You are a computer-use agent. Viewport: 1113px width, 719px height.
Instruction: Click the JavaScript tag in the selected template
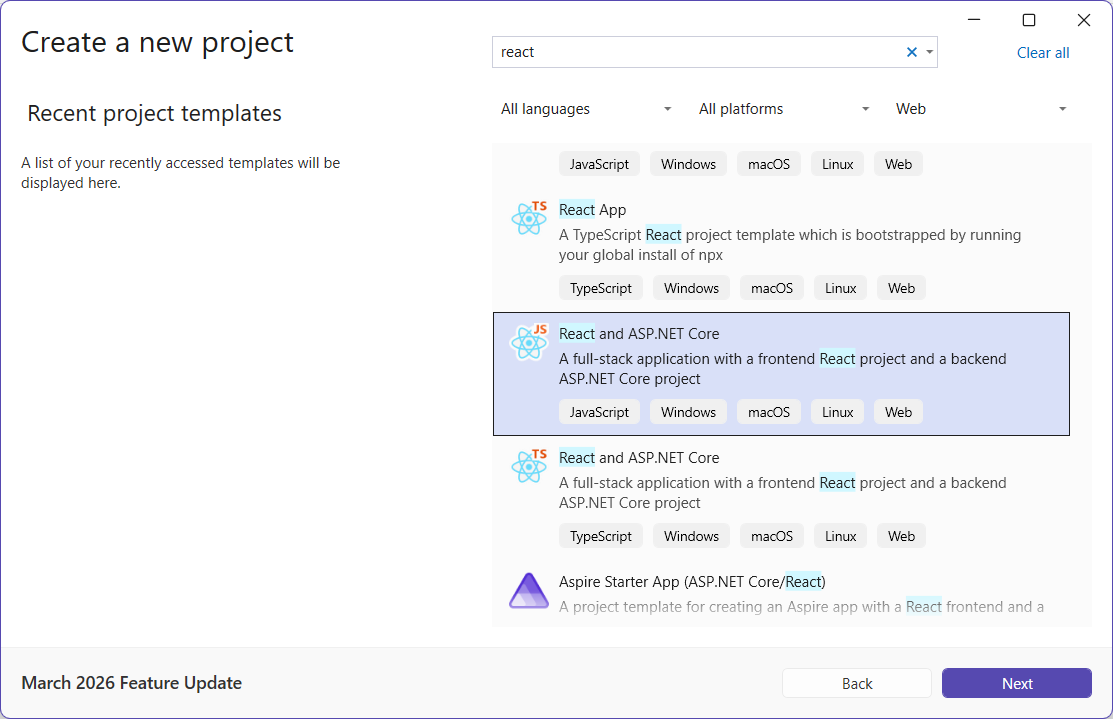click(599, 412)
